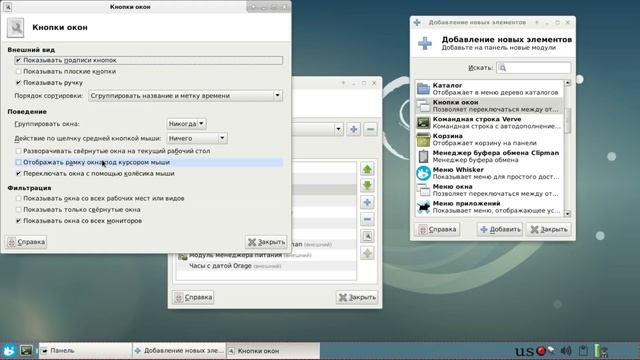The image size is (640, 360).
Task: Select Меню Whisker mouse icon
Action: pos(423,173)
